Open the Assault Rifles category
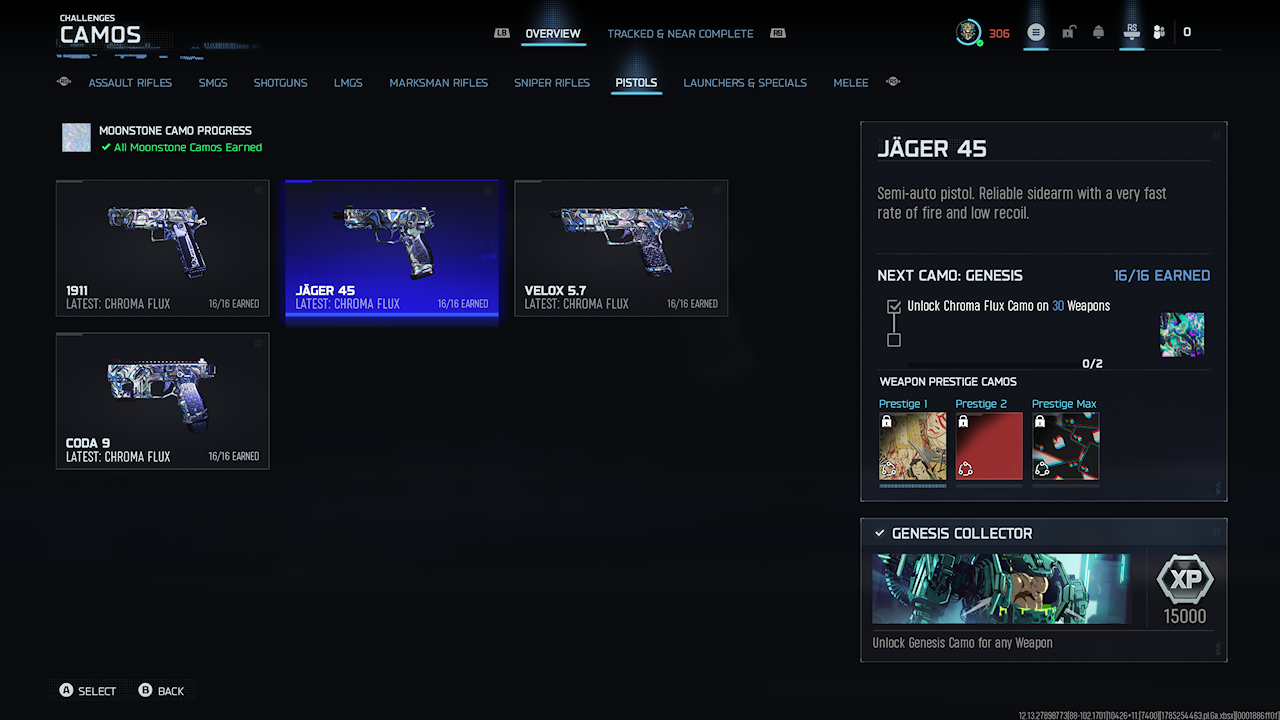1280x720 pixels. (130, 83)
